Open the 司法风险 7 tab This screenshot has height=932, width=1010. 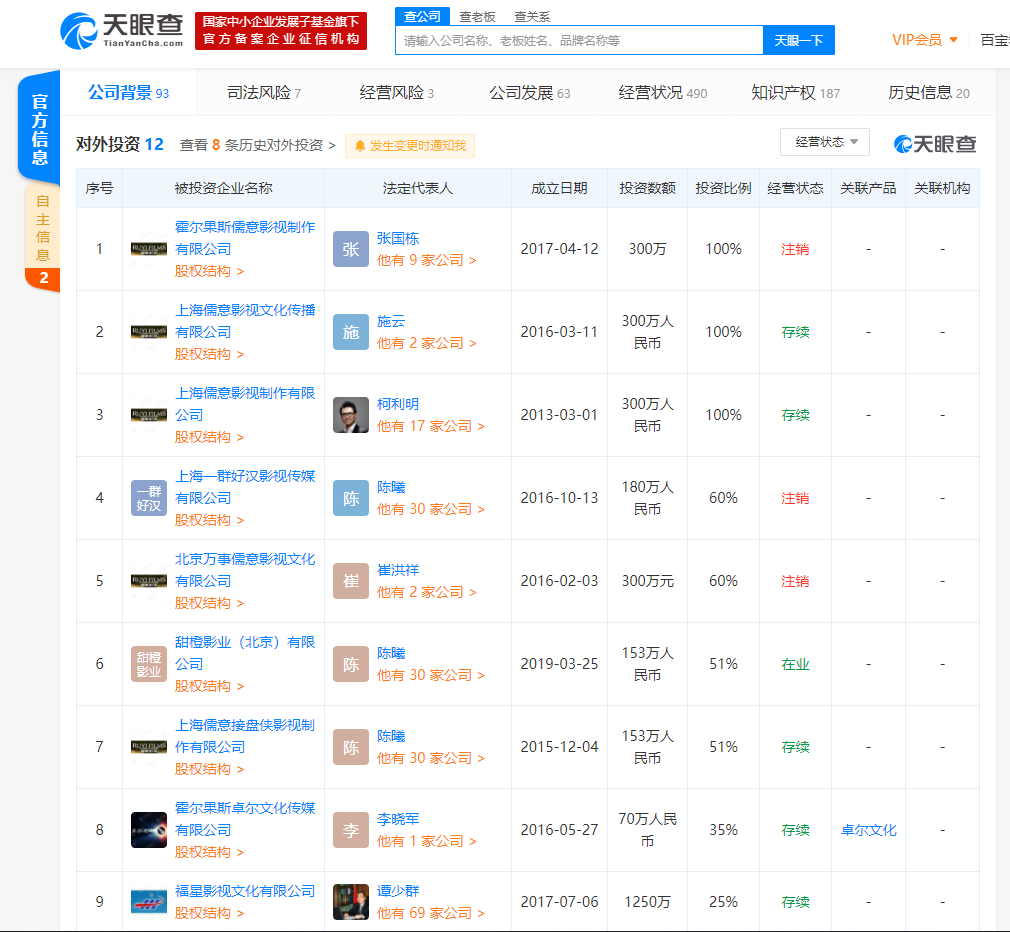(263, 93)
